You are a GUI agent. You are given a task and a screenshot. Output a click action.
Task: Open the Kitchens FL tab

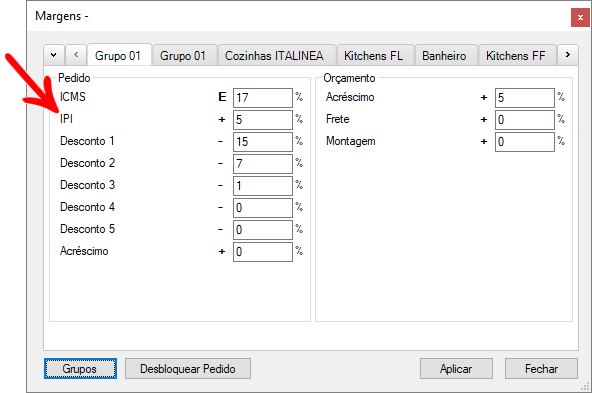pos(373,56)
